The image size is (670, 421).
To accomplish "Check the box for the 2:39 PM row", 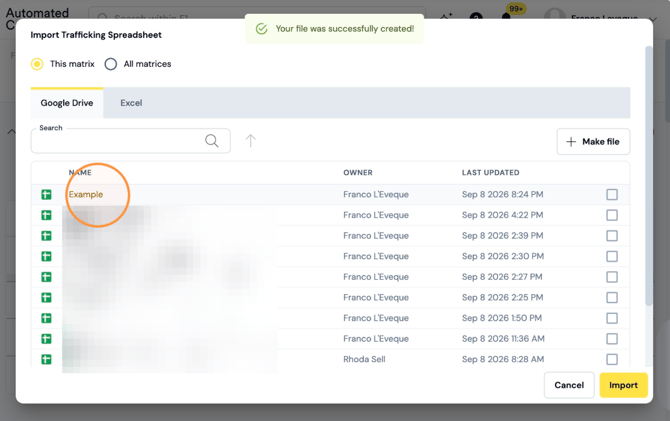I will (x=612, y=236).
